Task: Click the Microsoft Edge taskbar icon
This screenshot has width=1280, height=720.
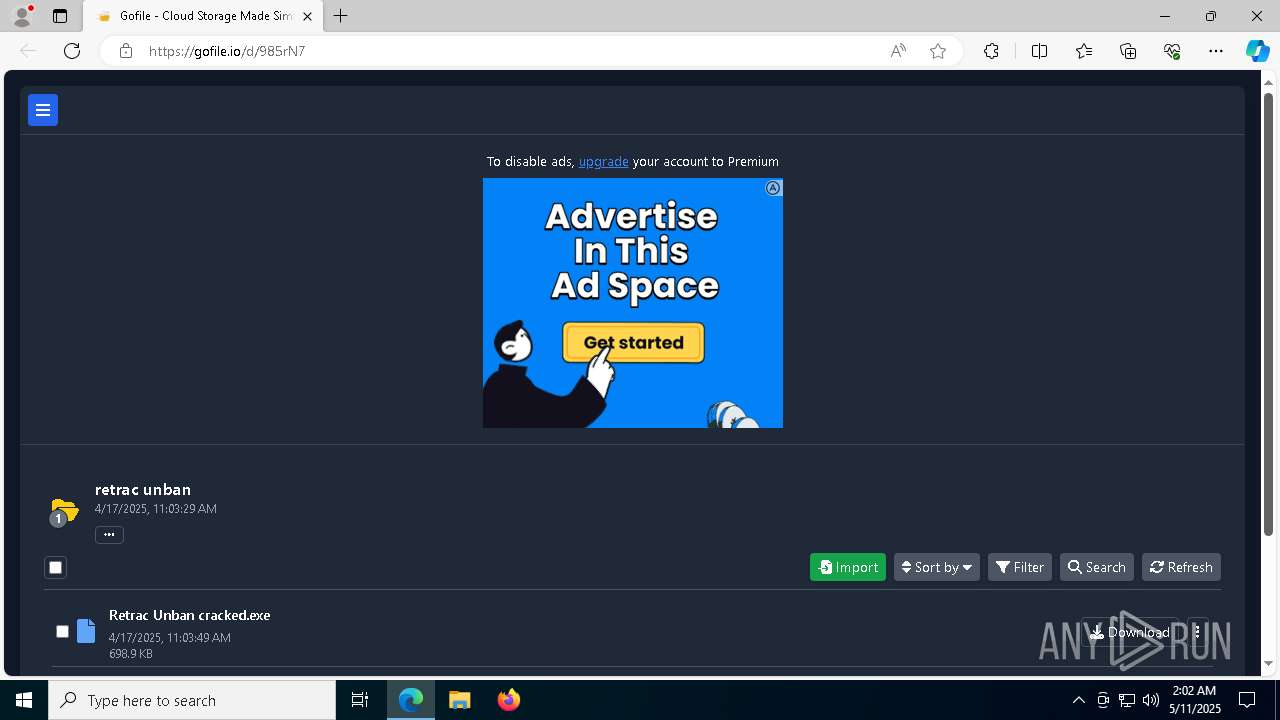Action: 411,700
